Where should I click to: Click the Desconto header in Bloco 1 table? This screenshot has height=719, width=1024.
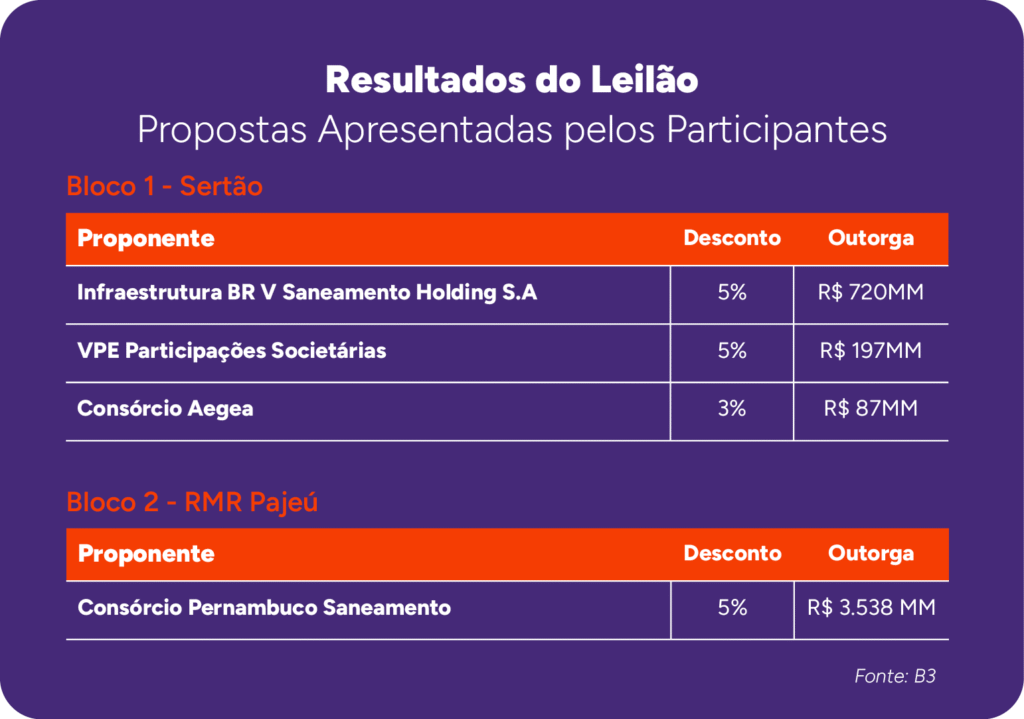[732, 239]
